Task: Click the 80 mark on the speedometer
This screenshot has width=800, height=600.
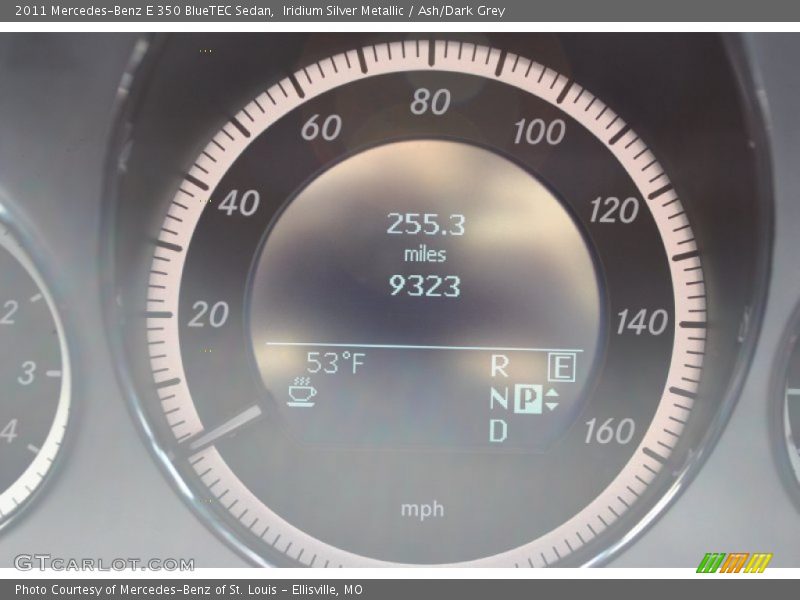Action: [430, 102]
